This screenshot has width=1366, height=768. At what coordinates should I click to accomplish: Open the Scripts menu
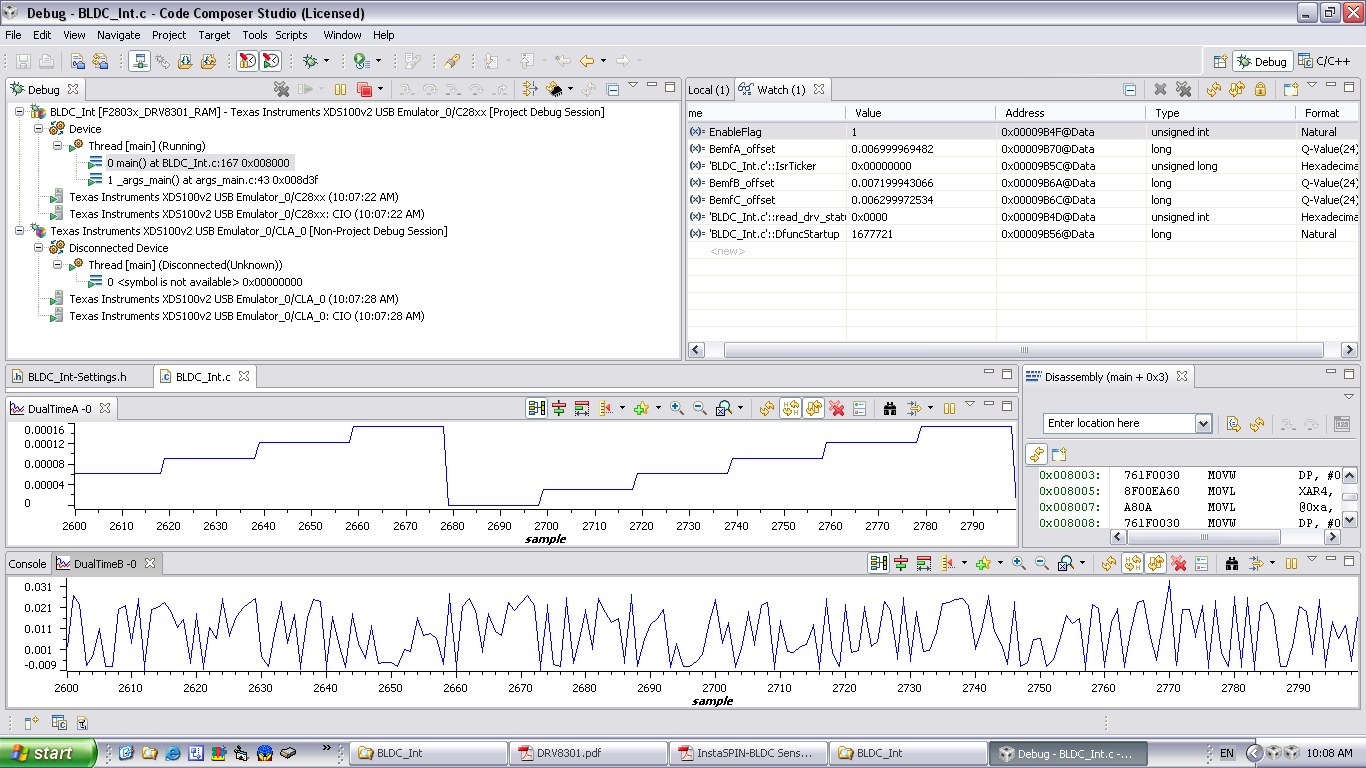pyautogui.click(x=291, y=35)
